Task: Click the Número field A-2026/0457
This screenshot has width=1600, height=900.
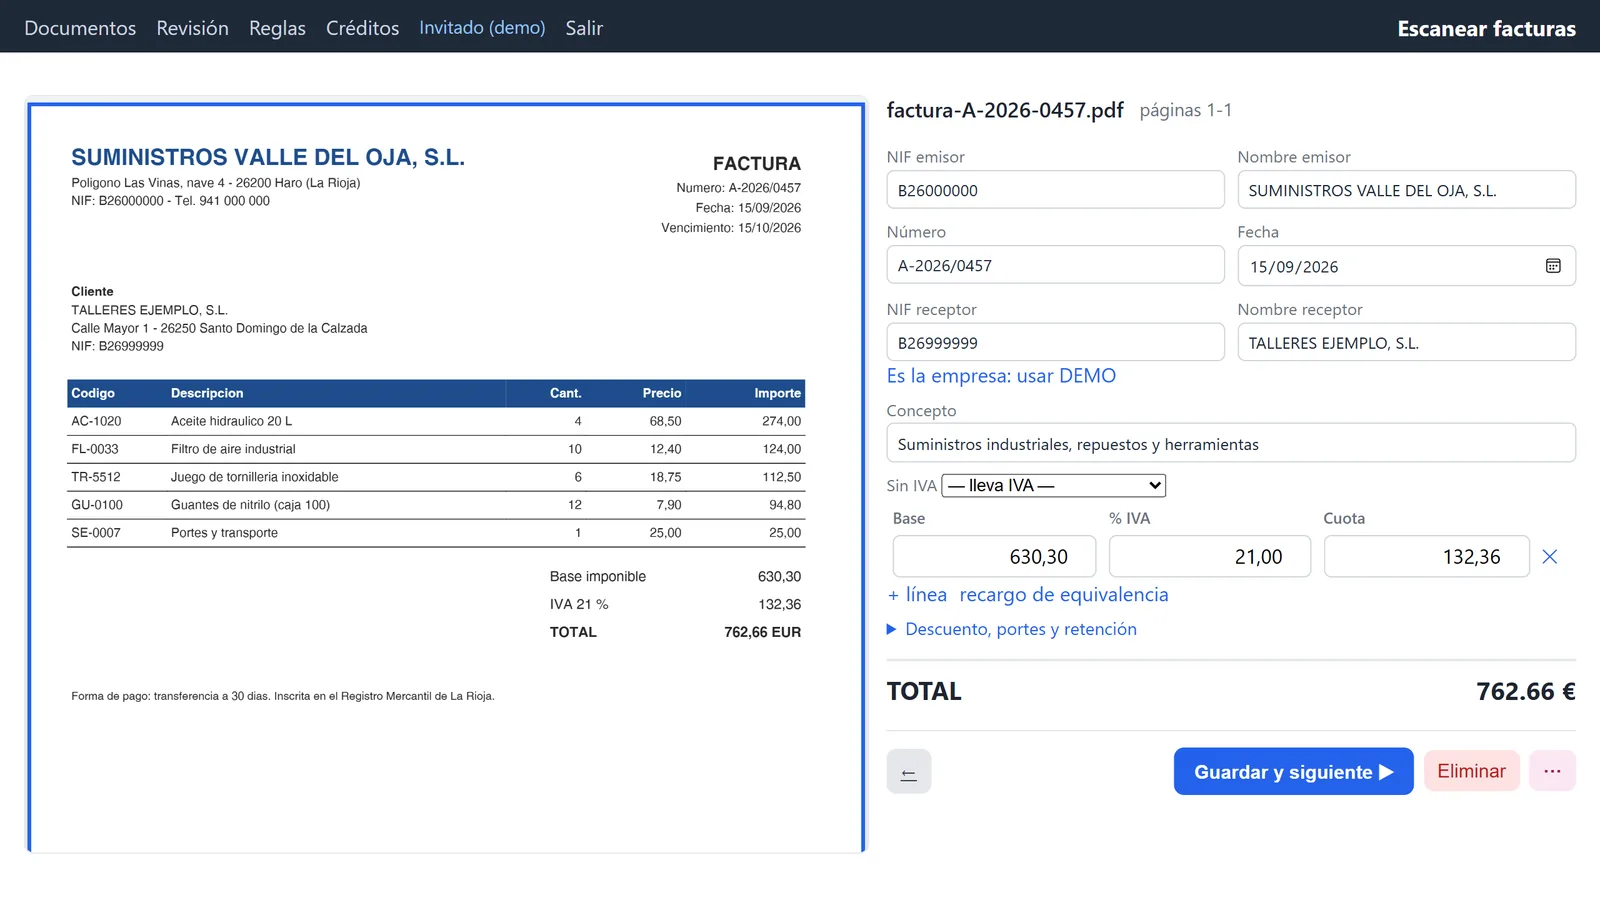Action: click(1055, 265)
